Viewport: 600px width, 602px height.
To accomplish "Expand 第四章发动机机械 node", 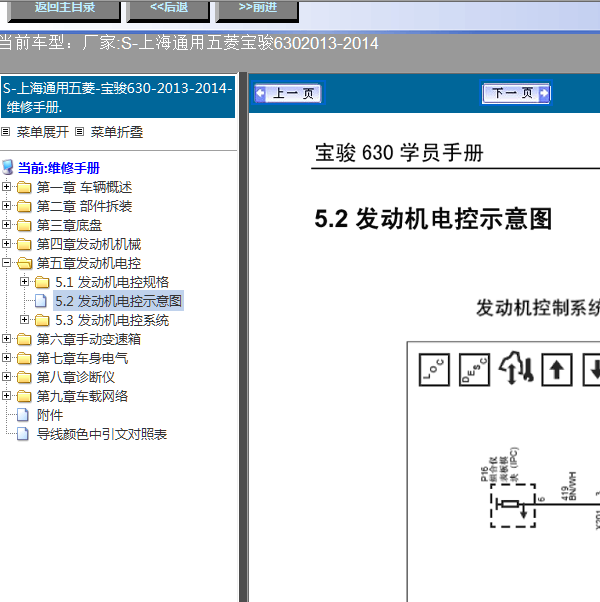I will tap(6, 243).
